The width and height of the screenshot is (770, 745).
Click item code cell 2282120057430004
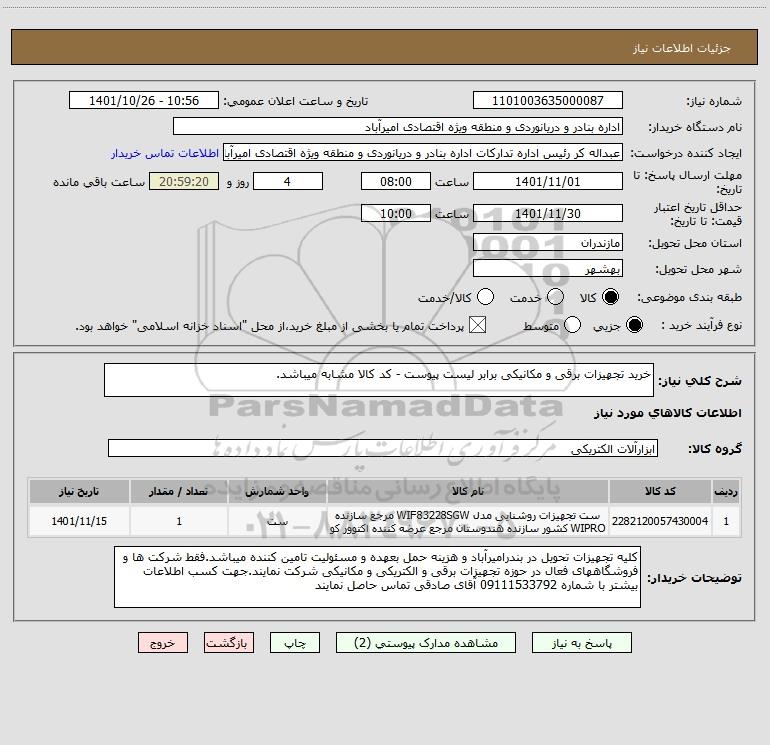[x=660, y=521]
